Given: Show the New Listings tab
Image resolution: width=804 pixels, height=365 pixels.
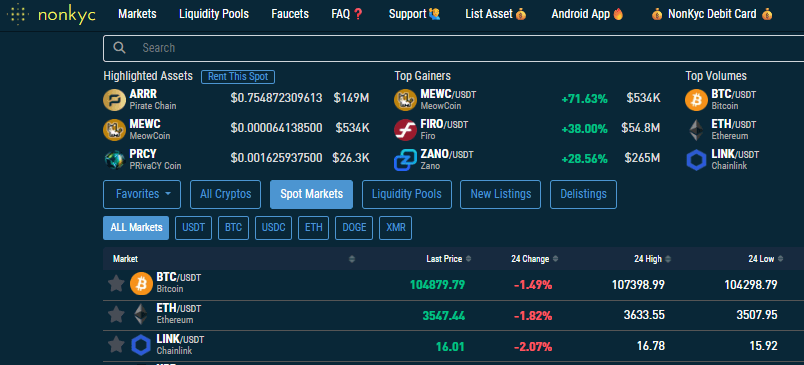Looking at the screenshot, I should tap(500, 194).
